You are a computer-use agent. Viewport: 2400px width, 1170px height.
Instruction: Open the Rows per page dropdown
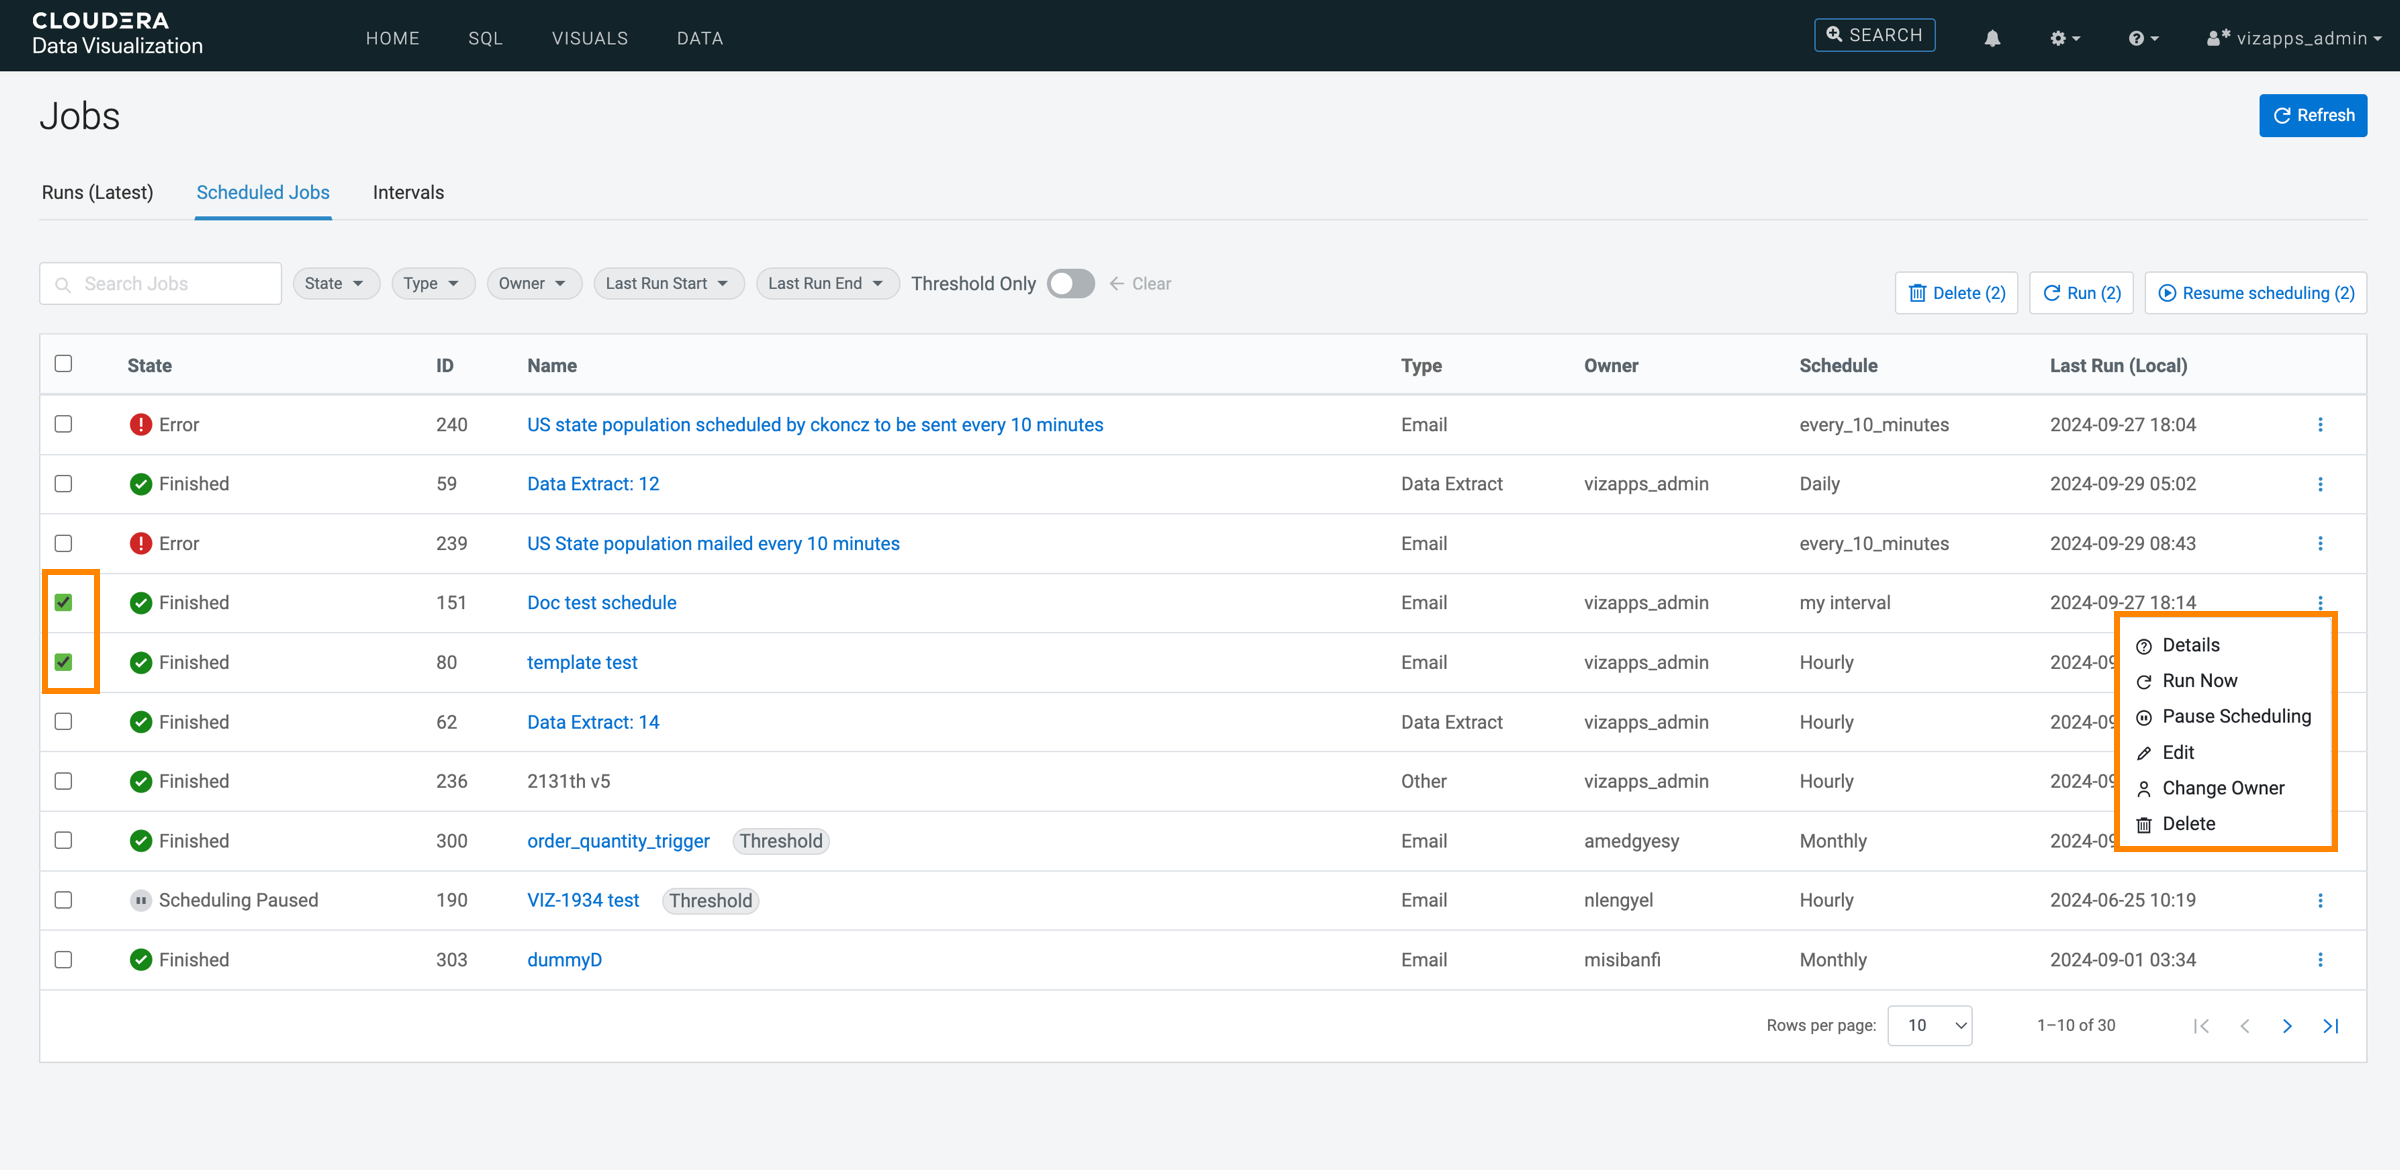coord(1929,1026)
